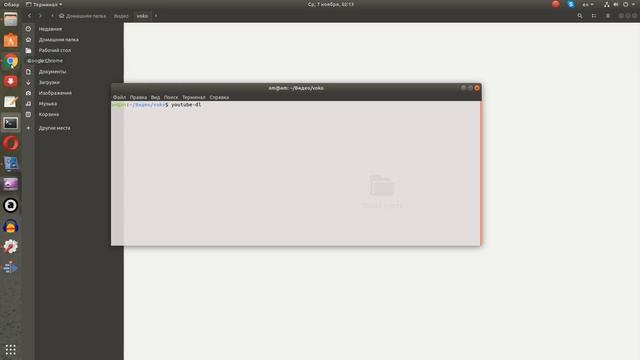The height and width of the screenshot is (360, 640).
Task: Open the Поиск menu in Terminal
Action: (x=171, y=98)
